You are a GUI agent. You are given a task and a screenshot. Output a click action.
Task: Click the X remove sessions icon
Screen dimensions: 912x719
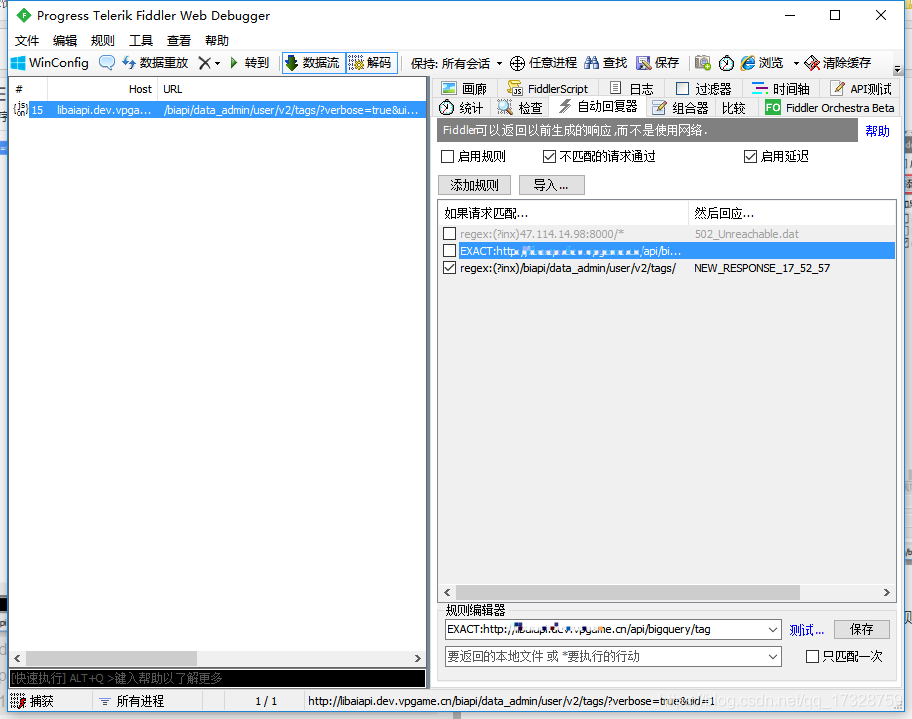tap(204, 63)
